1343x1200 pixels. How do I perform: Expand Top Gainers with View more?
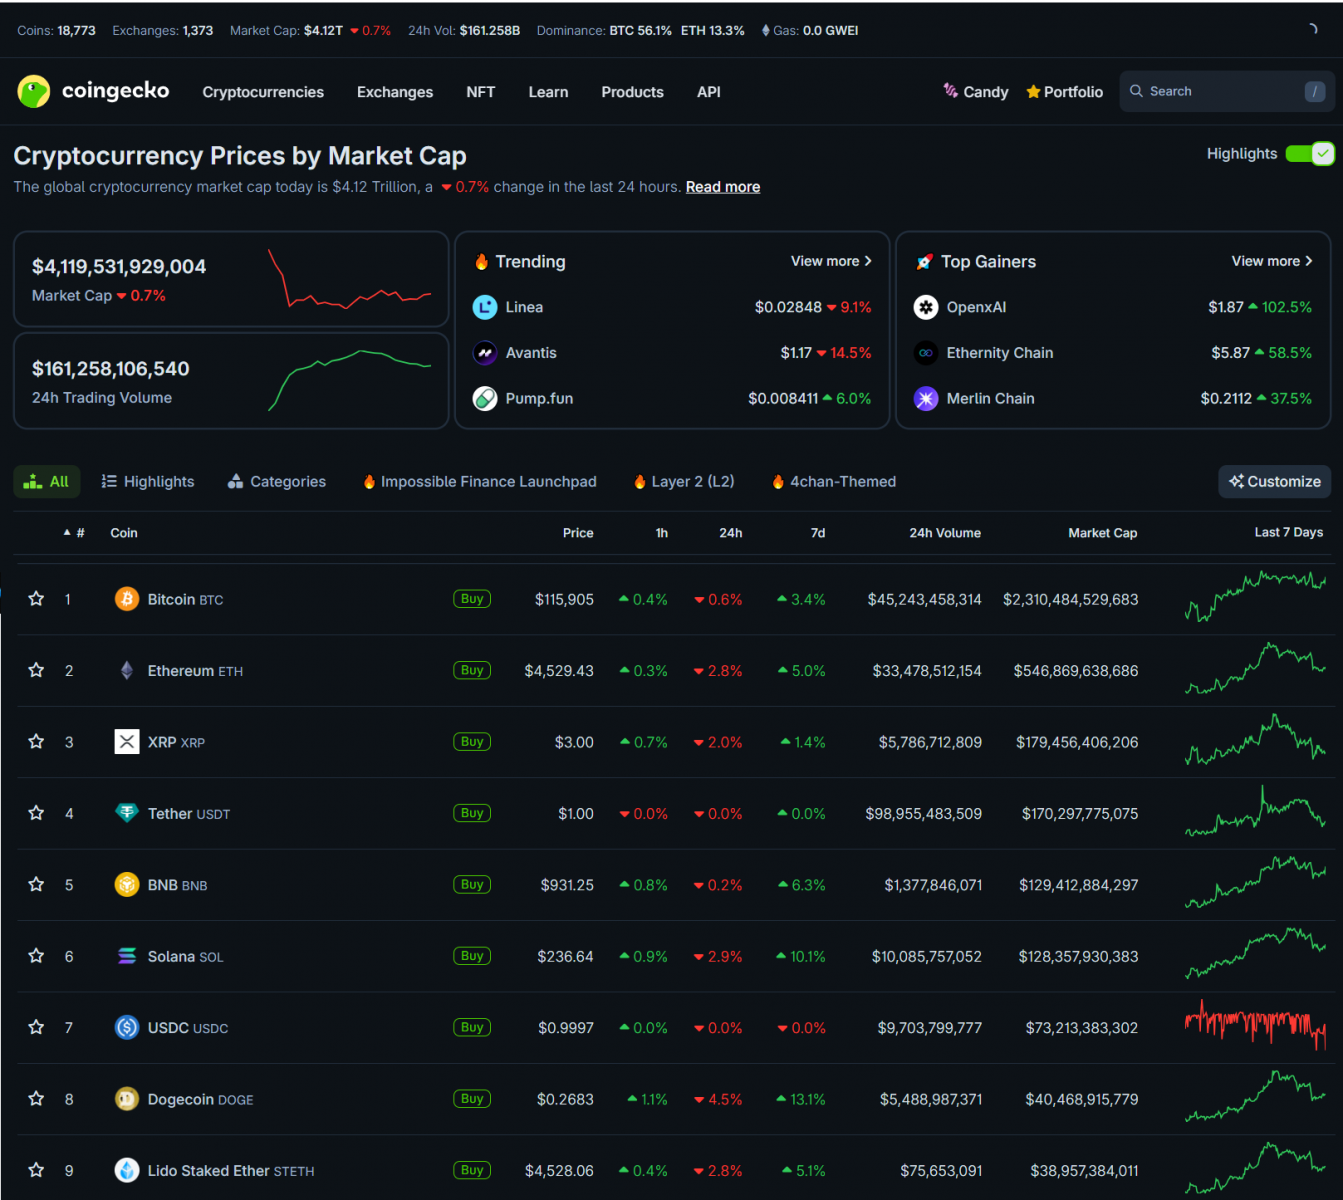pos(1271,261)
